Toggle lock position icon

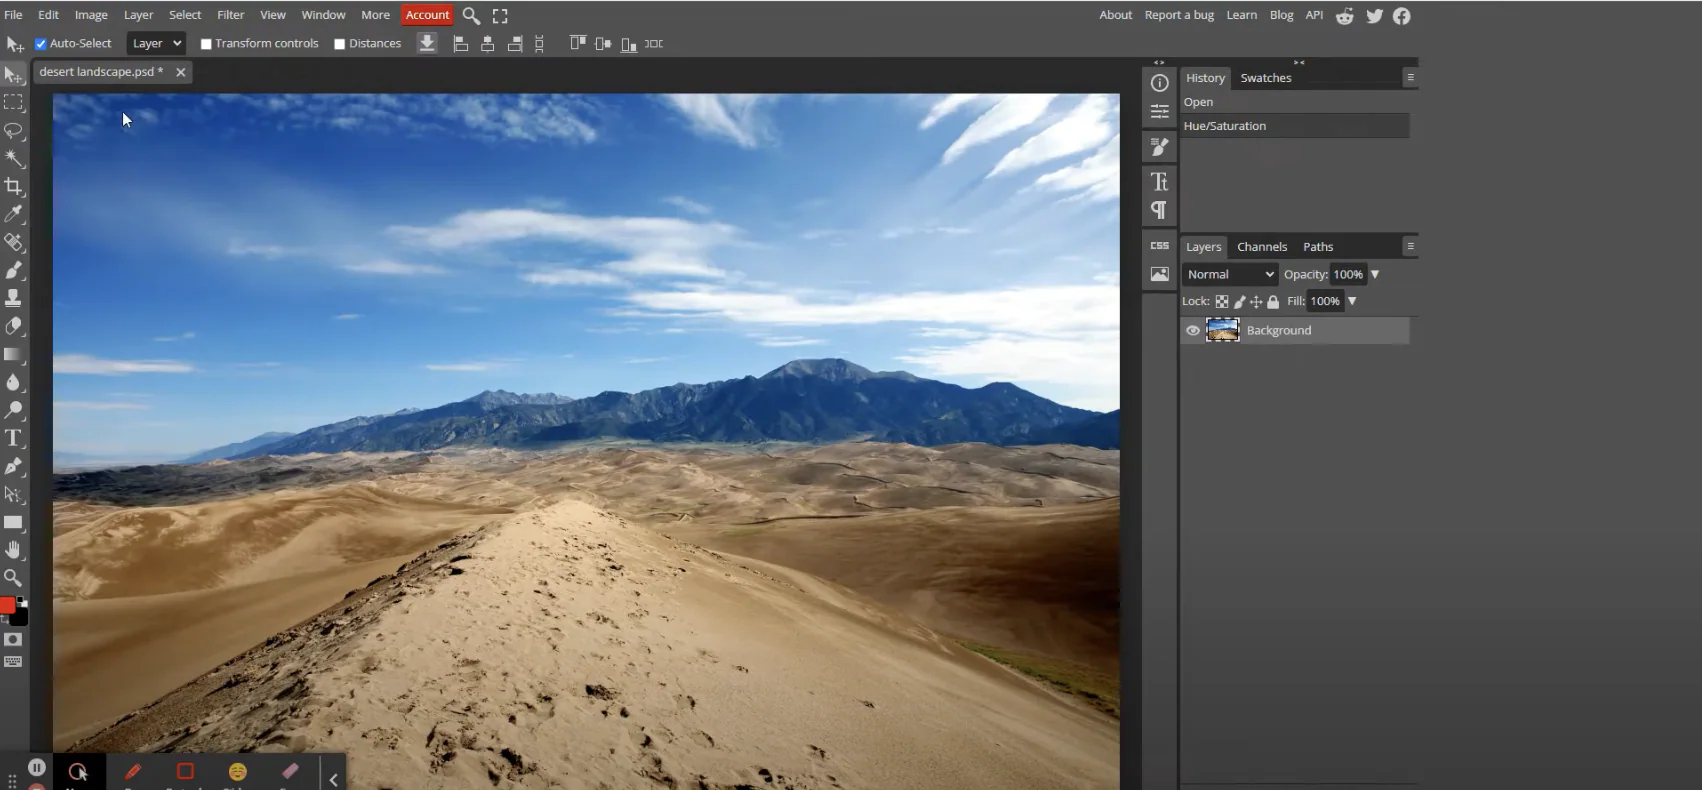(1256, 301)
